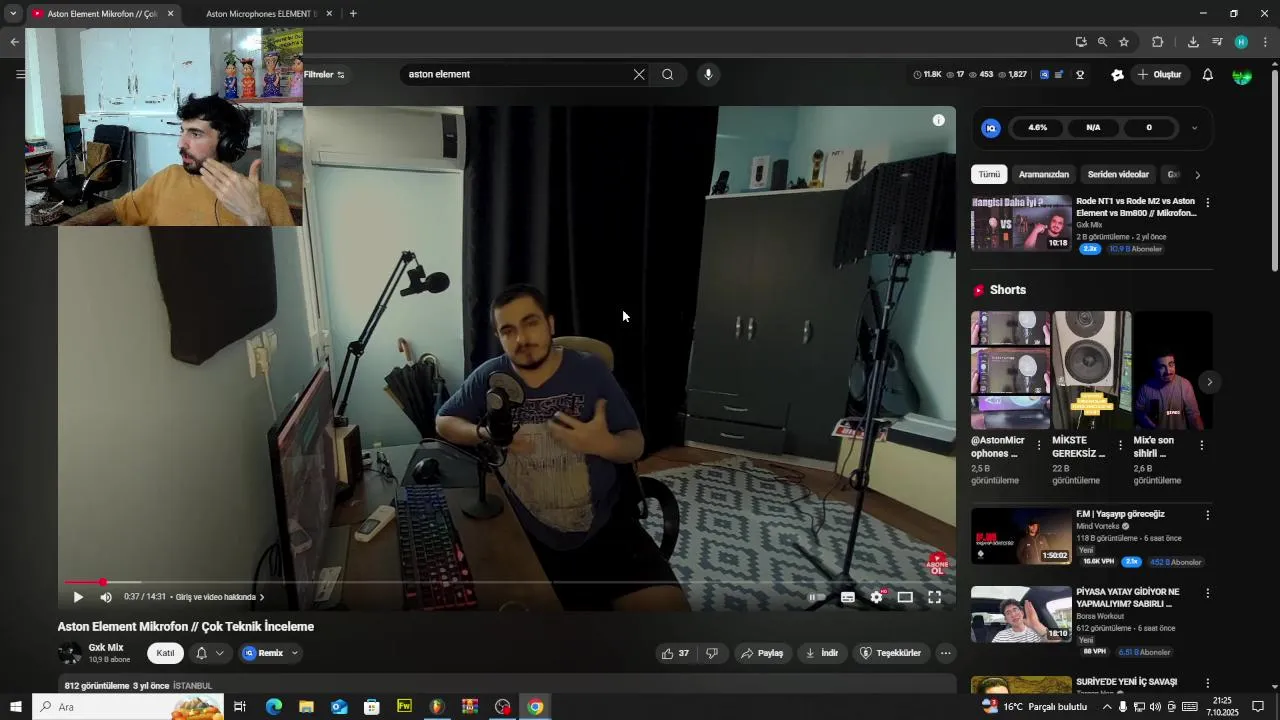Play the Aston Element video

pyautogui.click(x=78, y=597)
